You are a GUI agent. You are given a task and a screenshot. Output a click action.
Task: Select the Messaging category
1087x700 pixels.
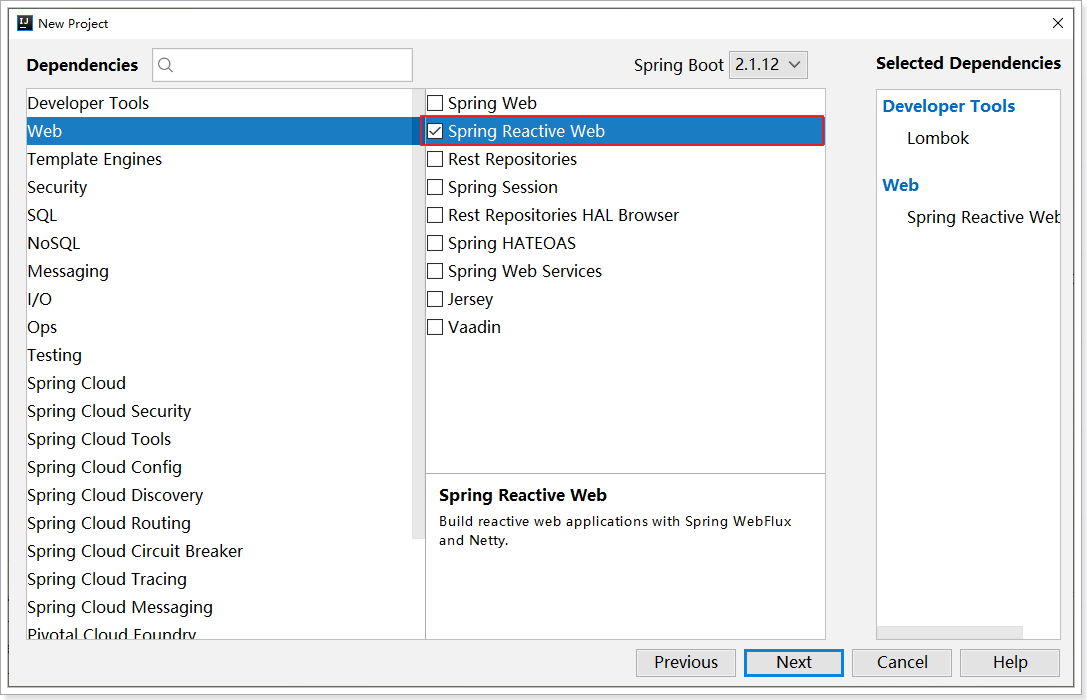(219, 271)
